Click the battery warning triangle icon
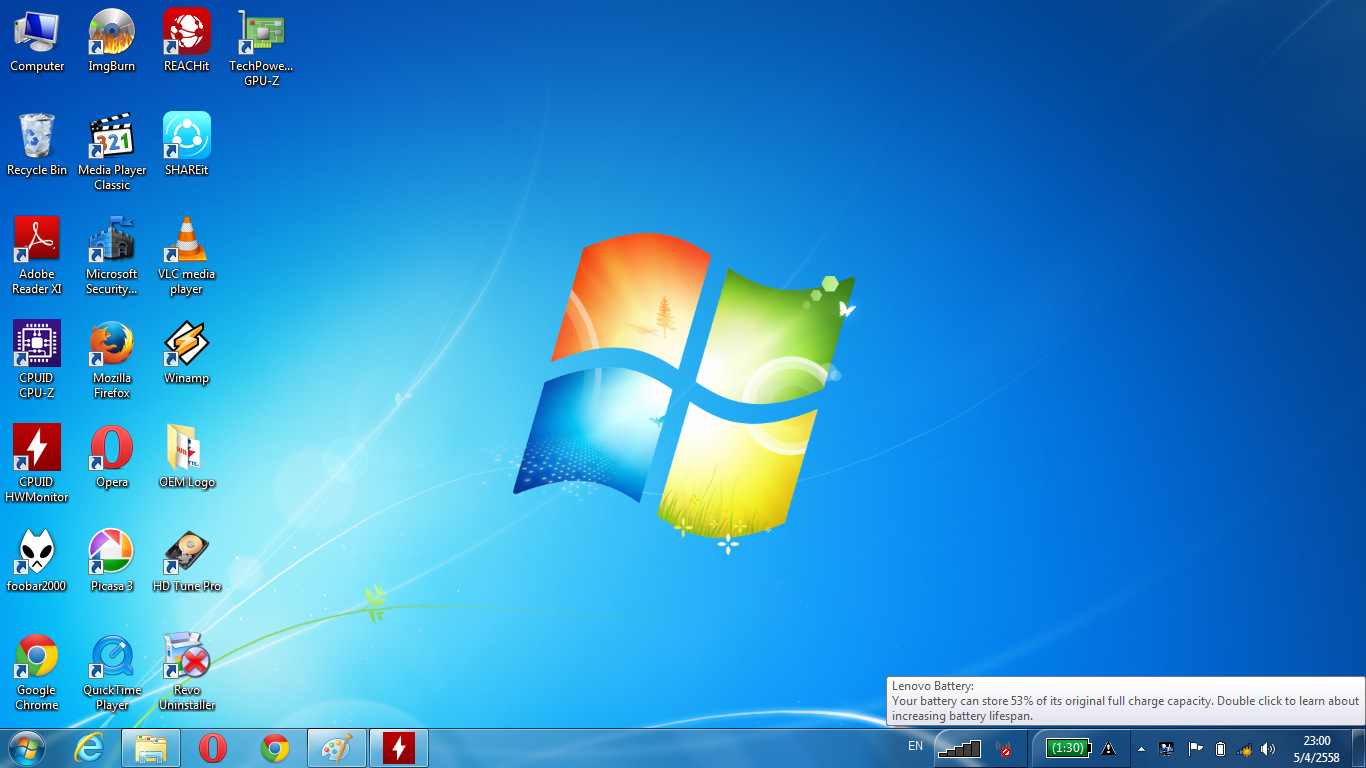Viewport: 1366px width, 768px height. [x=1108, y=748]
